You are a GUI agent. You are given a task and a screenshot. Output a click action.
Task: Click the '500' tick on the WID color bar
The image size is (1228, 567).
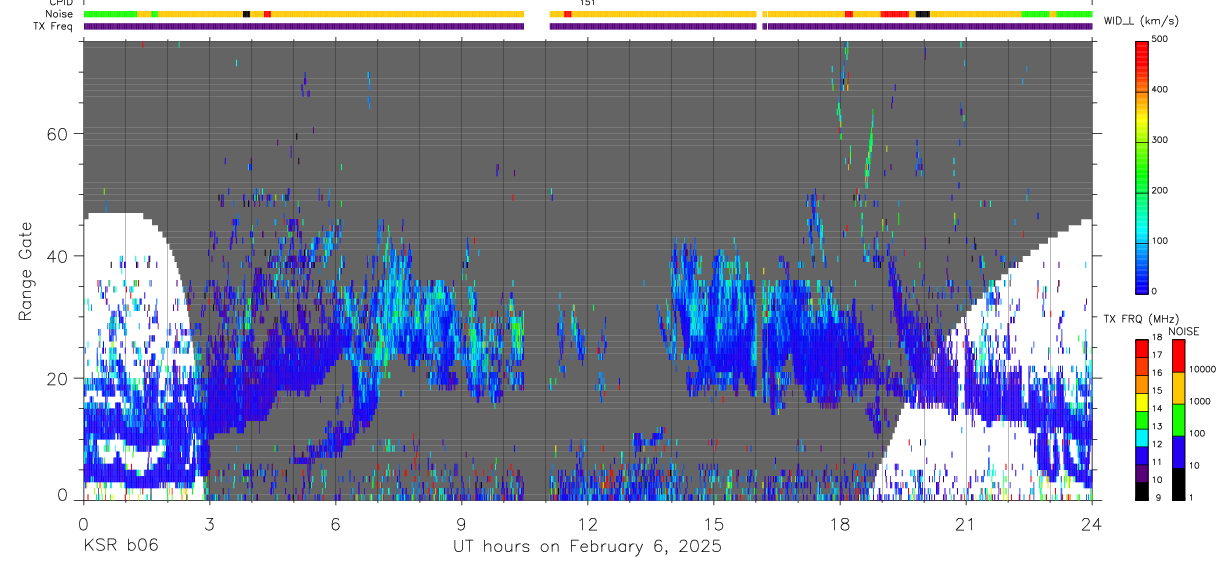click(1159, 39)
